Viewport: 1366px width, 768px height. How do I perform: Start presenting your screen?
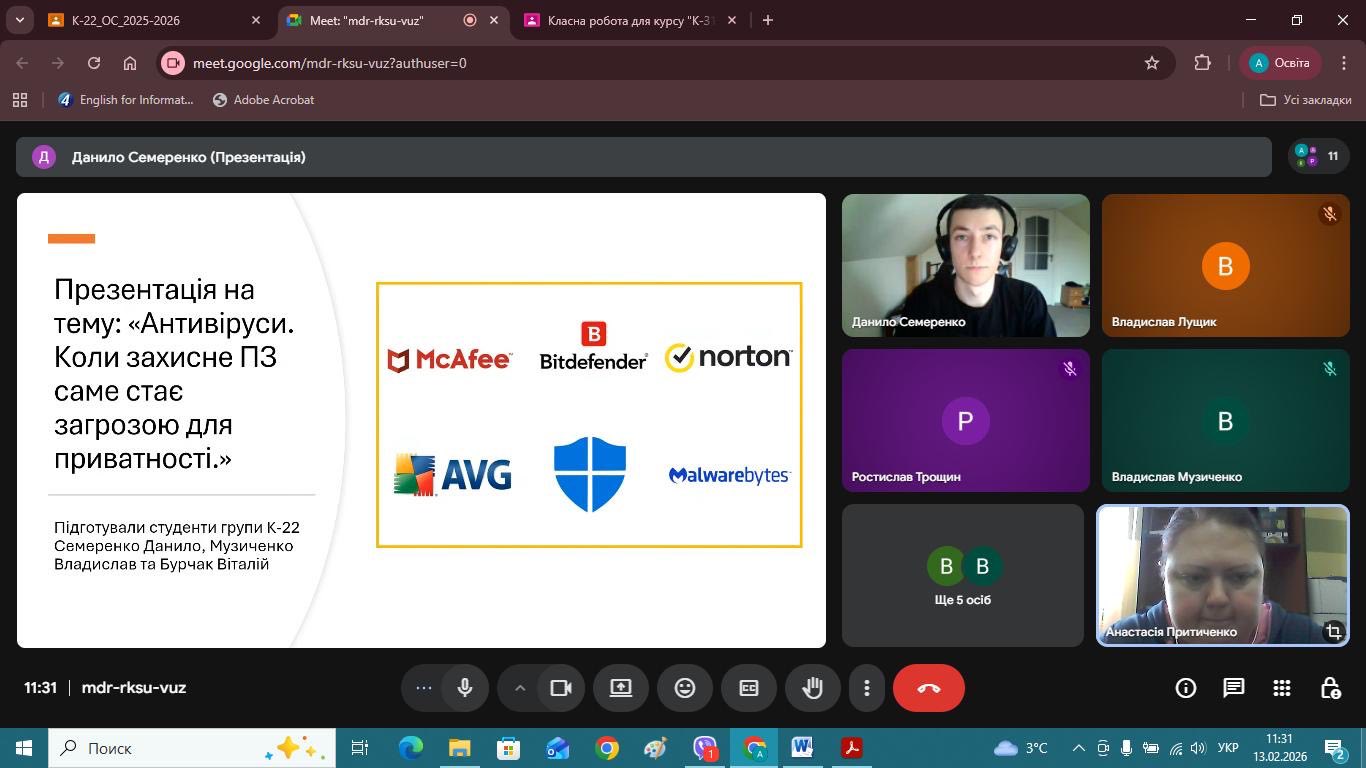coord(621,688)
